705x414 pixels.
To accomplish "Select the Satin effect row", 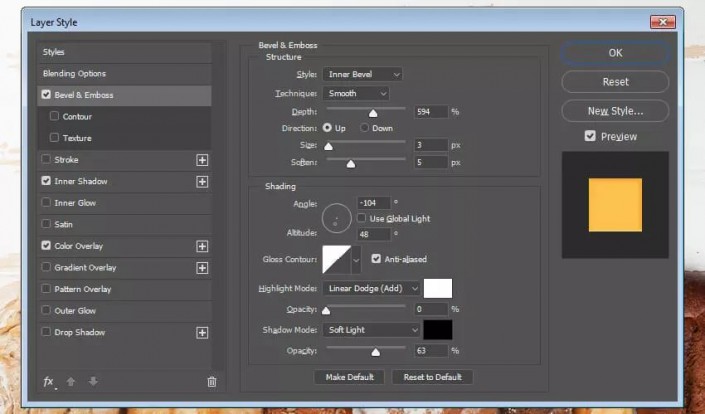I will [125, 224].
